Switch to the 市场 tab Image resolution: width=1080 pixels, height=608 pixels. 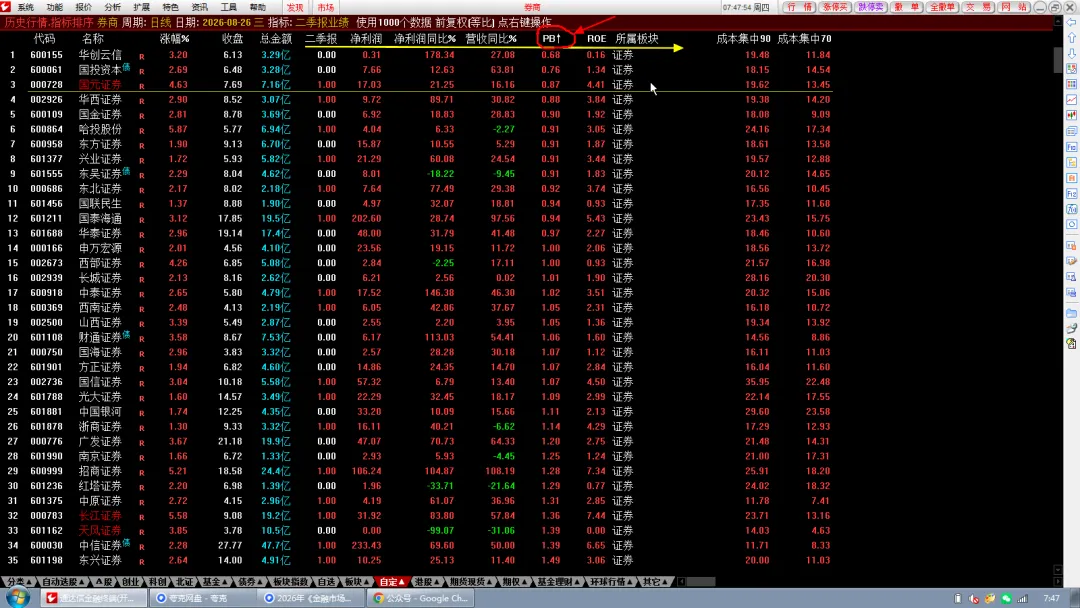pyautogui.click(x=326, y=7)
